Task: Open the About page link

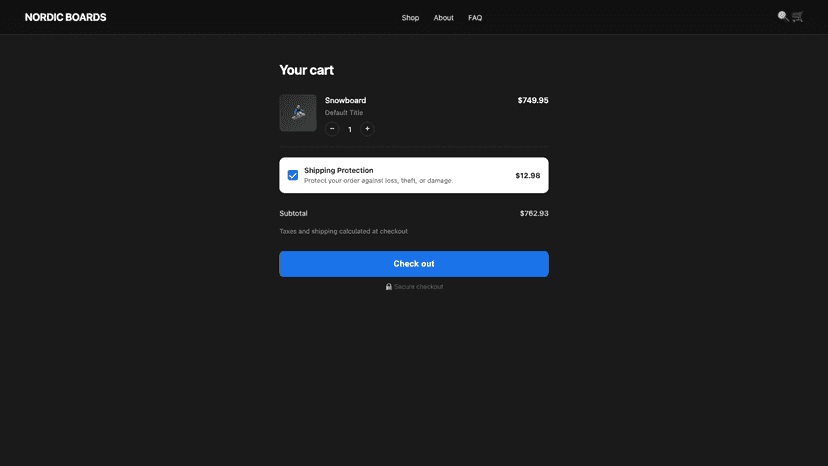Action: (x=444, y=17)
